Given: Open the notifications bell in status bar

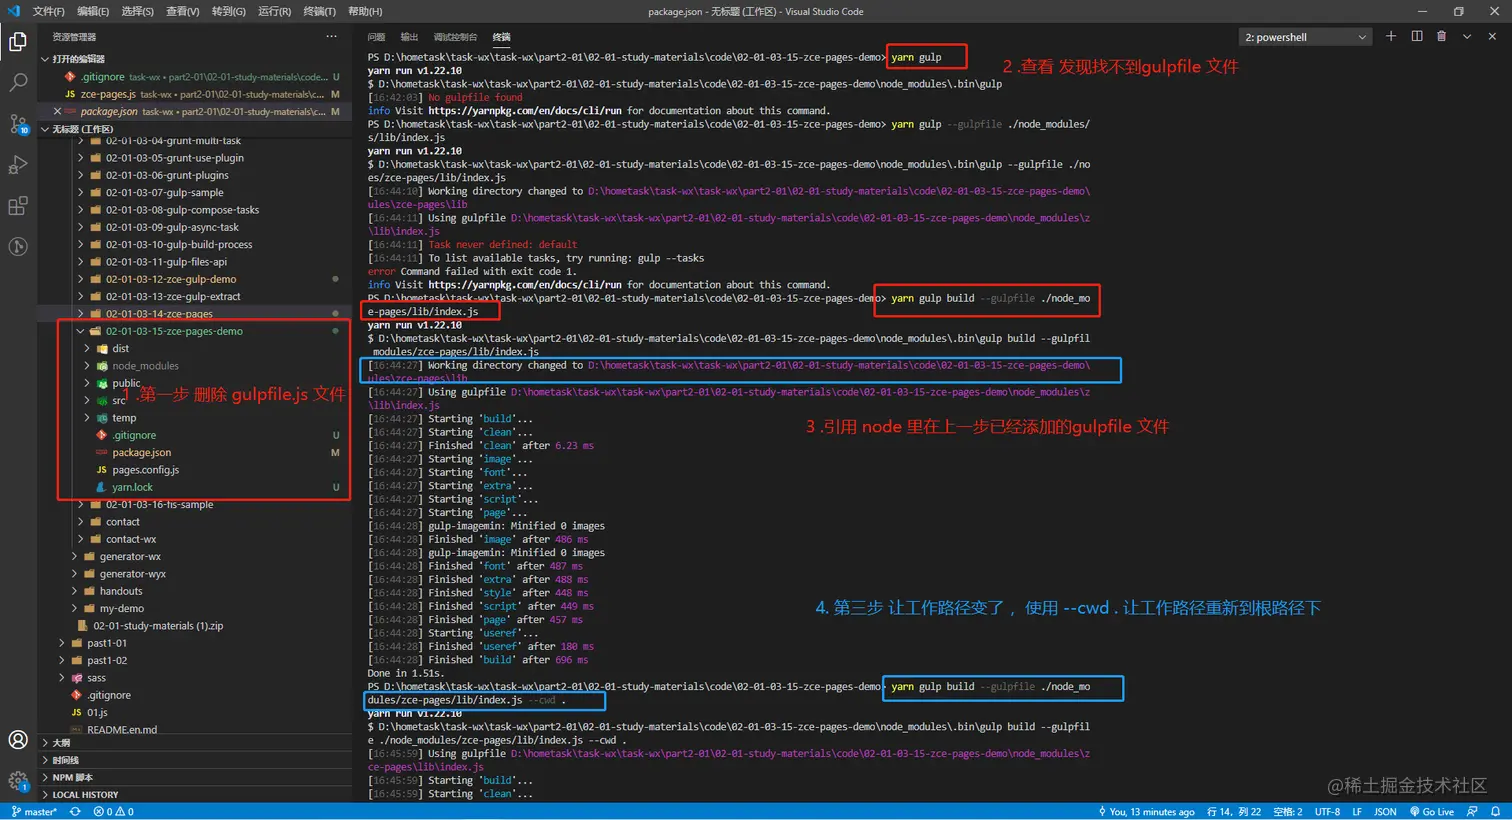Looking at the screenshot, I should (1496, 812).
